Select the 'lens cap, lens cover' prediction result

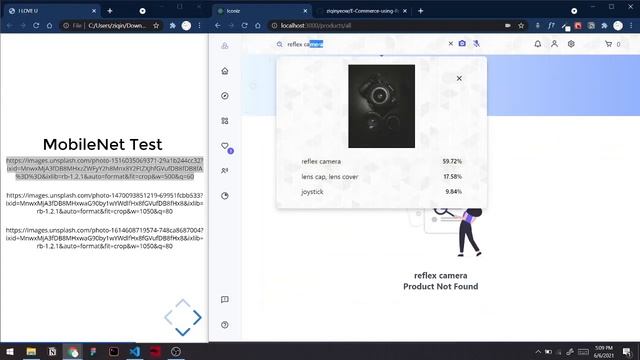330,177
